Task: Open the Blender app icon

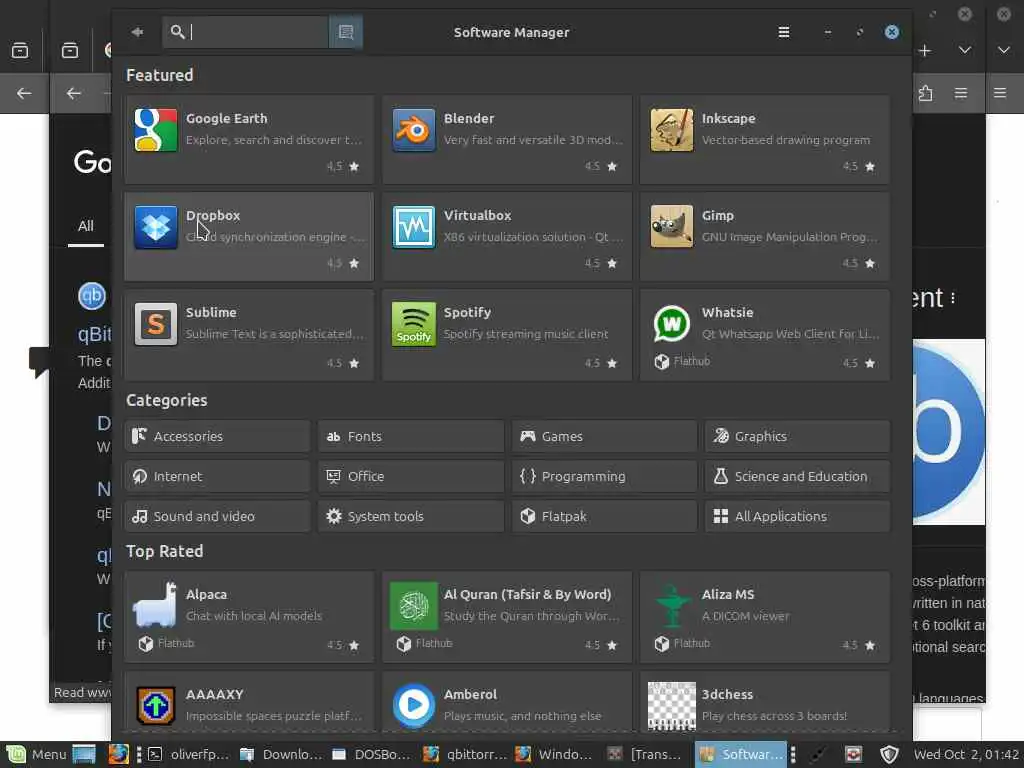Action: [x=413, y=130]
